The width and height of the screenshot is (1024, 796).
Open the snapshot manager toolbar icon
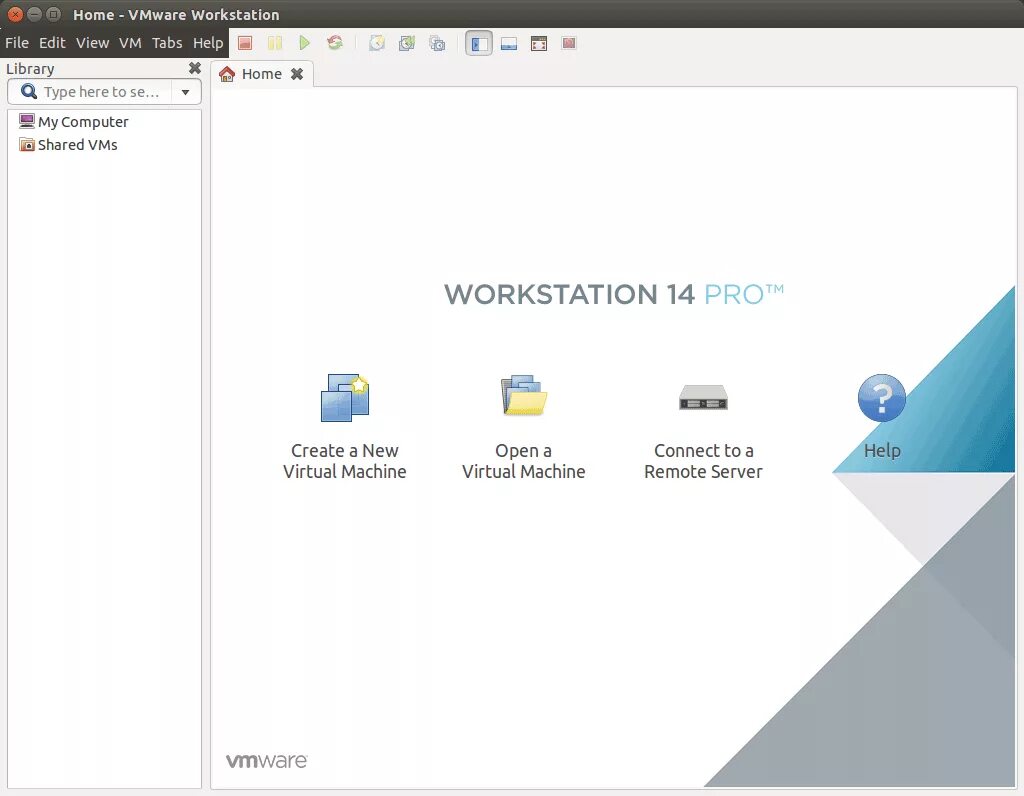point(437,43)
